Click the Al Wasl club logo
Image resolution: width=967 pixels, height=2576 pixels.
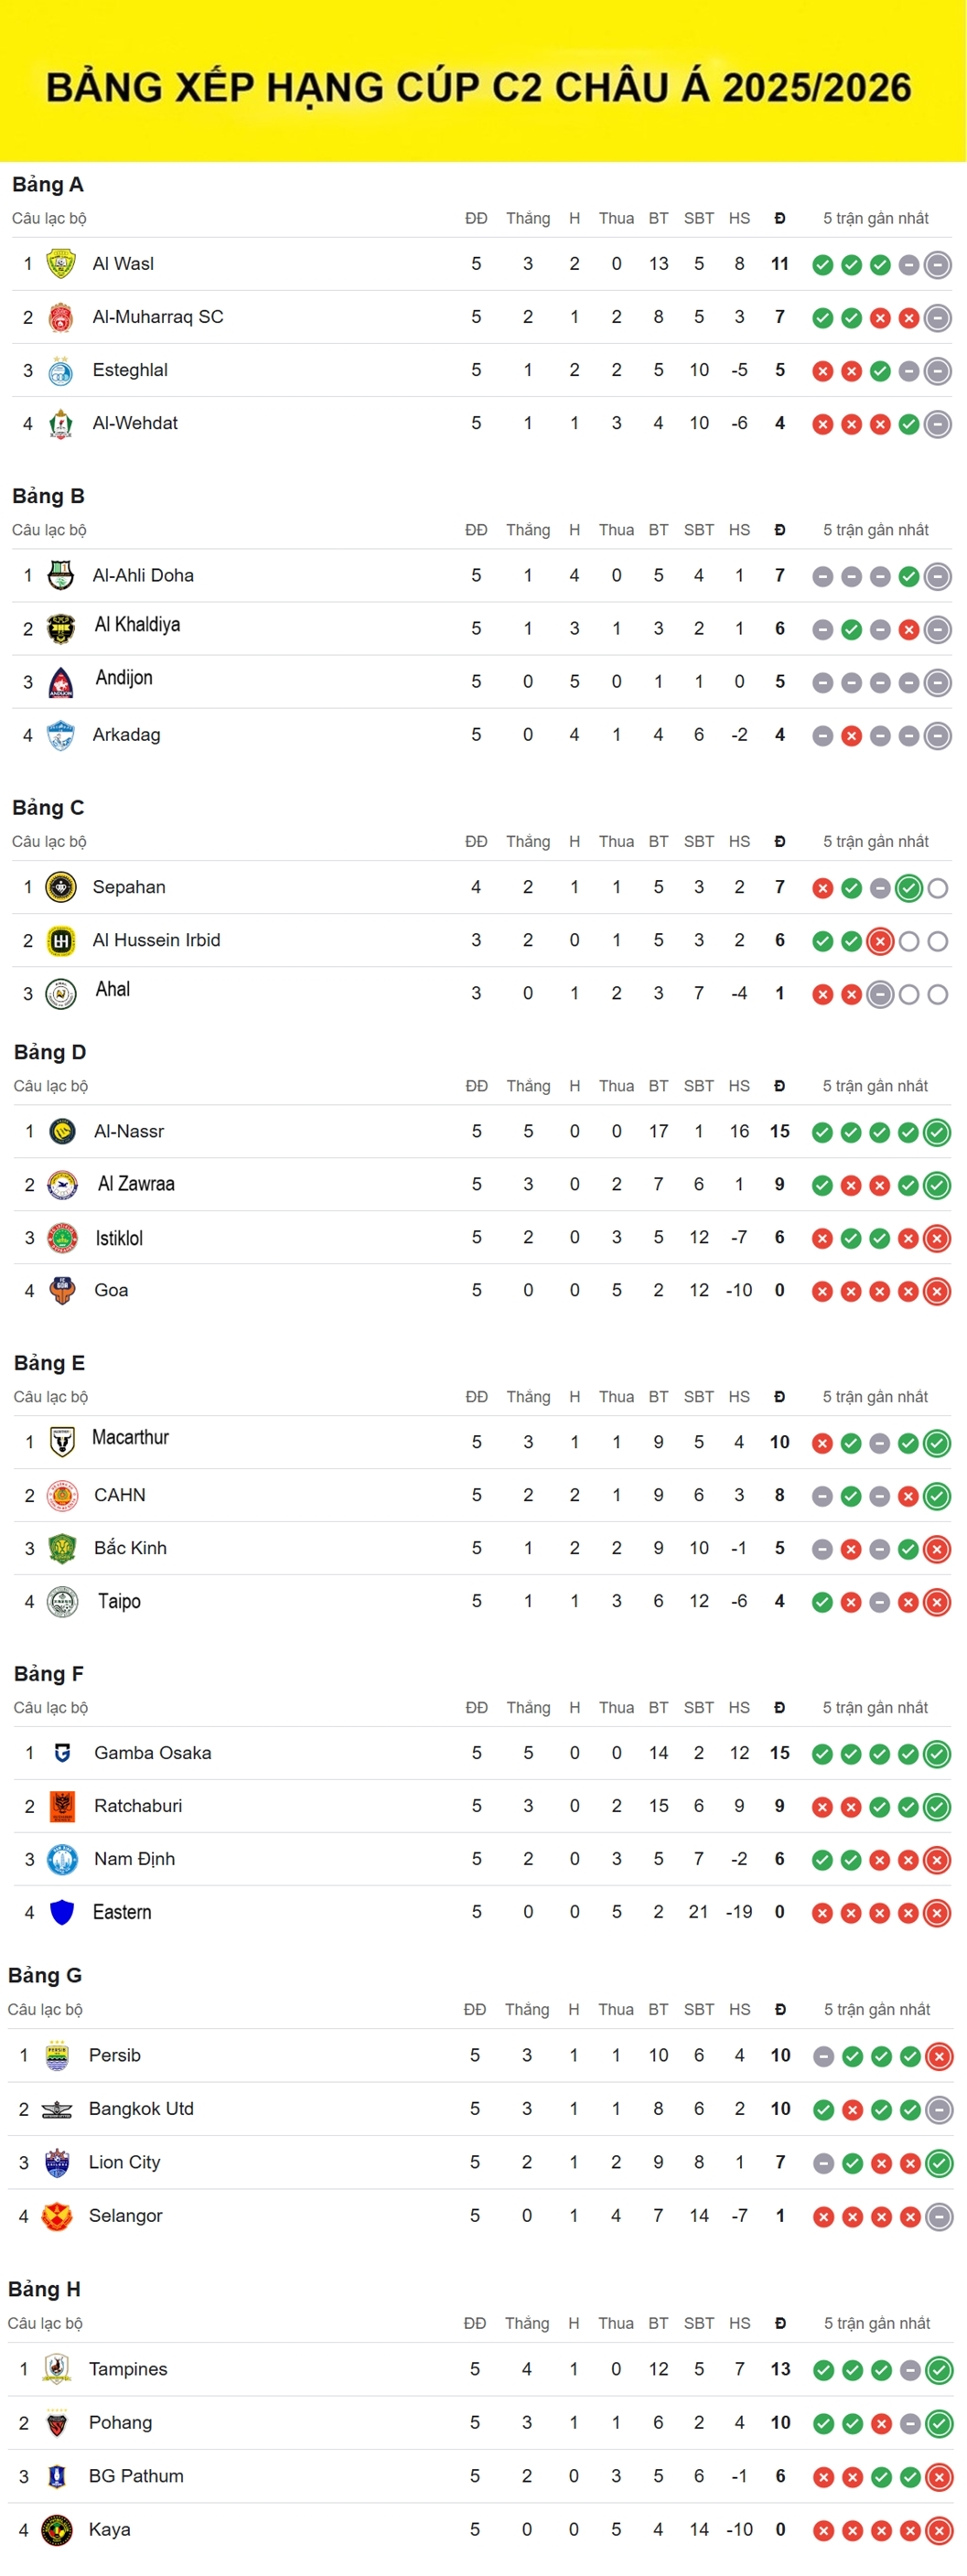(61, 264)
